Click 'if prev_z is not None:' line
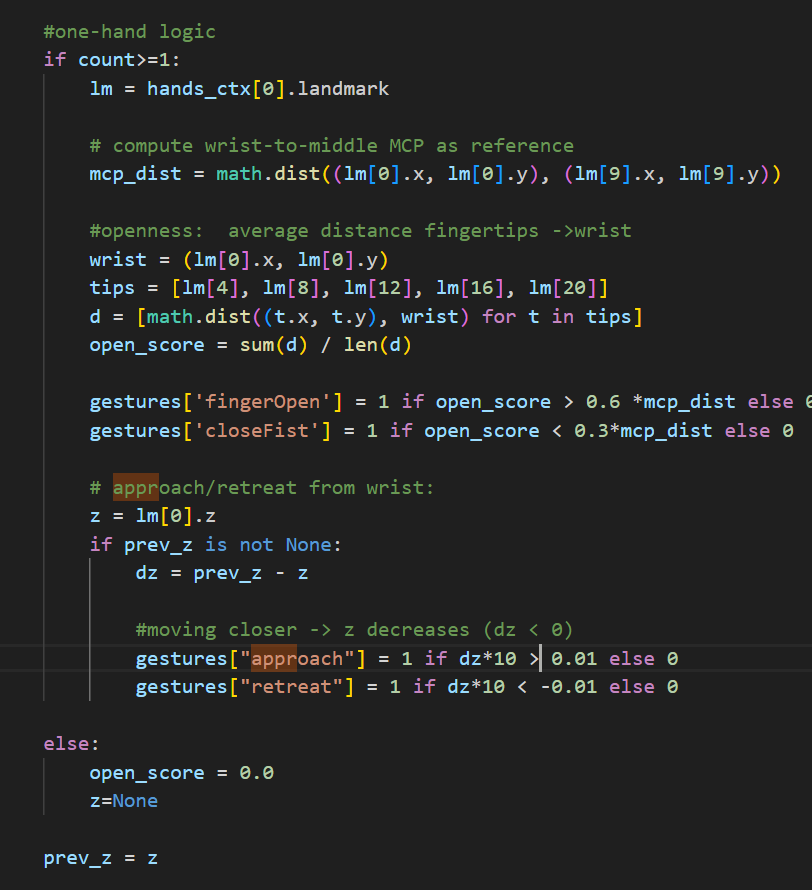Image resolution: width=812 pixels, height=890 pixels. [216, 545]
